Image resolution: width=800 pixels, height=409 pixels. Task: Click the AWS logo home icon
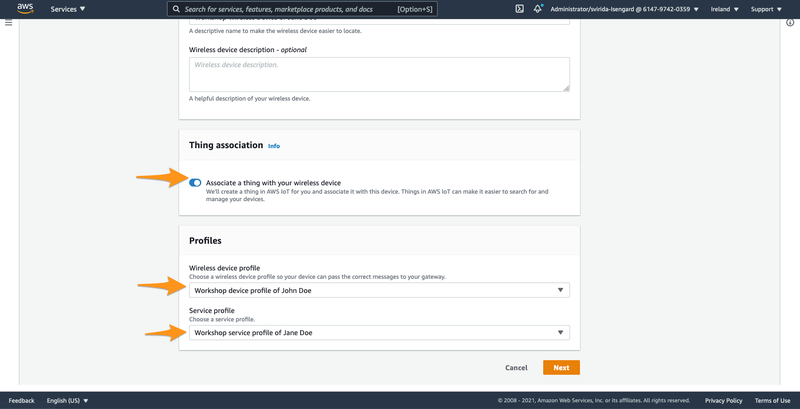point(24,9)
